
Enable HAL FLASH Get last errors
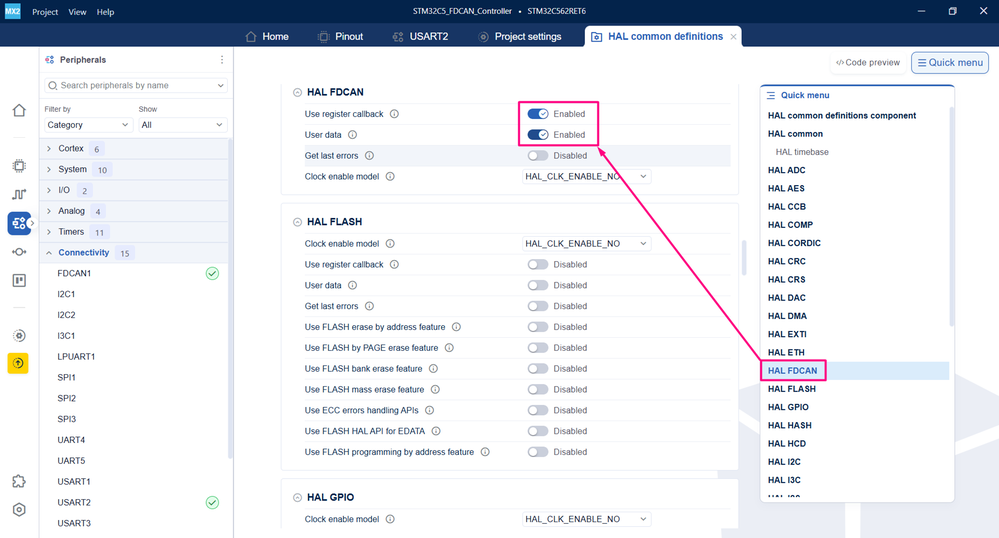coord(538,306)
